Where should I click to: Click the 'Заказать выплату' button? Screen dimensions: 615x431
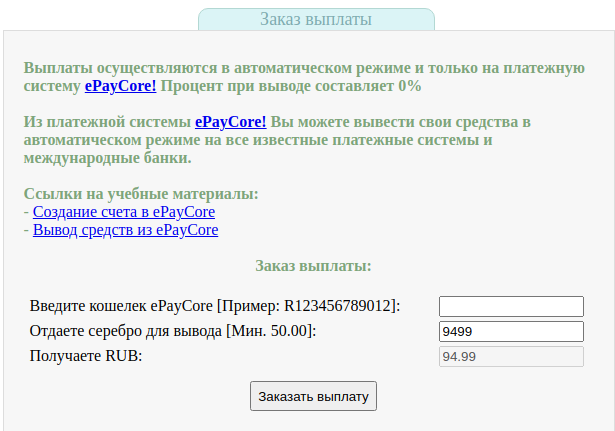313,396
